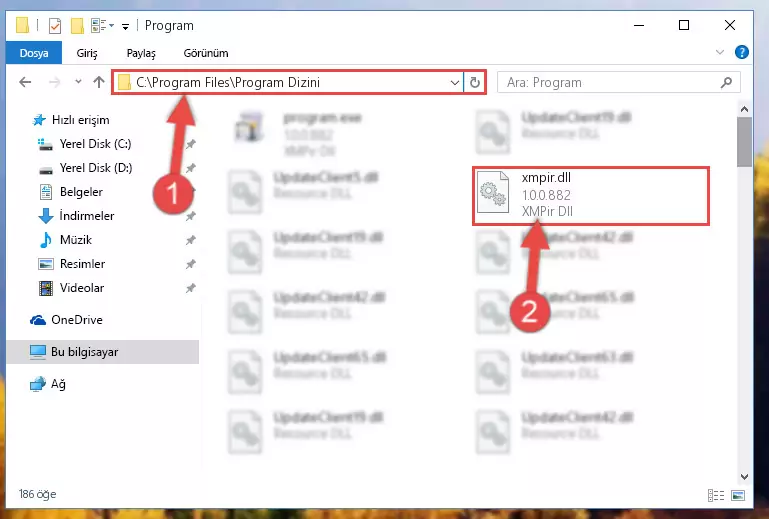Click the Refresh button beside address bar
Viewport: 769px width, 519px height.
(474, 82)
